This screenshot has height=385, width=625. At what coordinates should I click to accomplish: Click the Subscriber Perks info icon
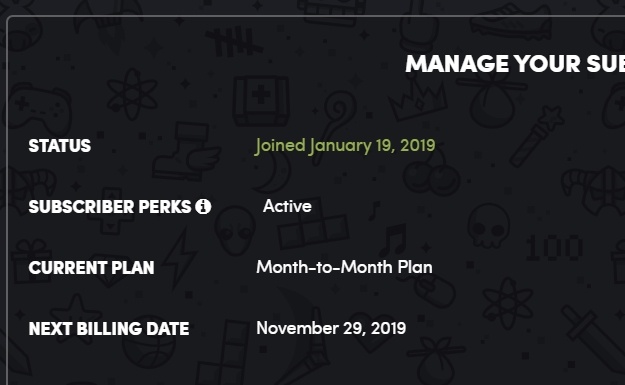[203, 206]
